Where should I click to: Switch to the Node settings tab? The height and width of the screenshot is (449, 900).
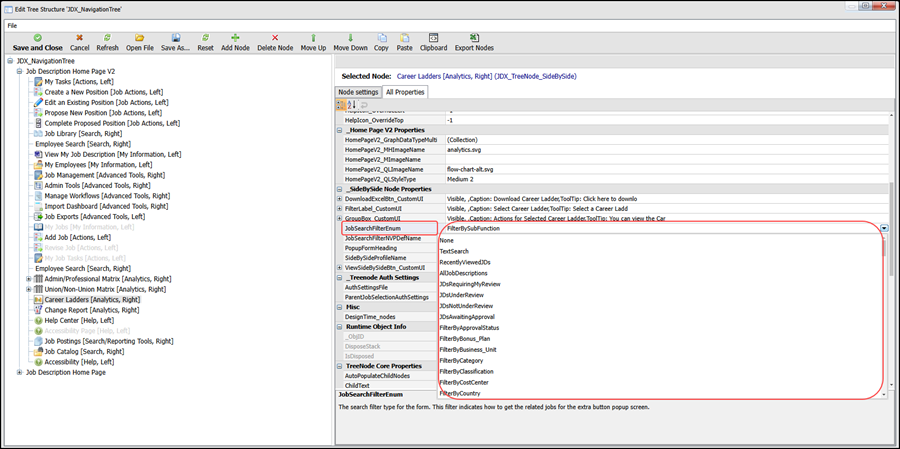[358, 92]
